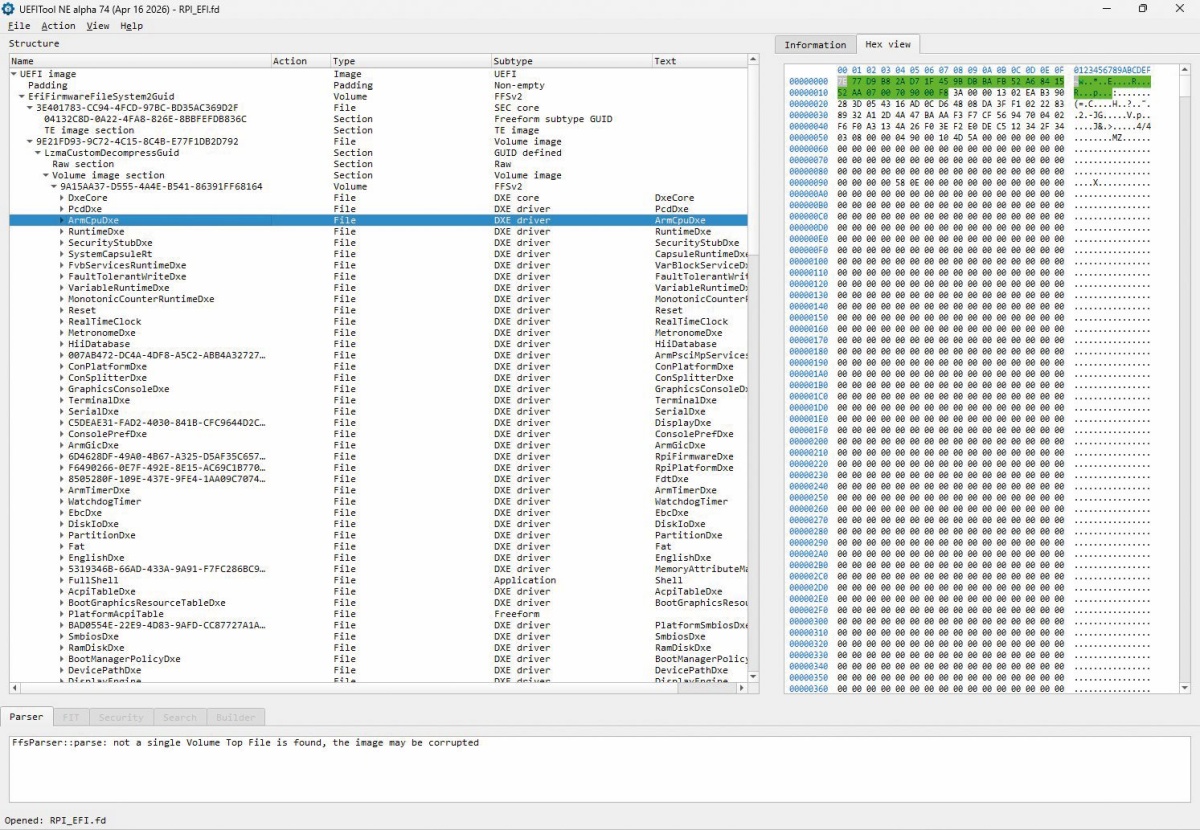Screen dimensions: 1200x830
Task: Click the 'Shell' text cell of FullShell
Action: point(669,580)
